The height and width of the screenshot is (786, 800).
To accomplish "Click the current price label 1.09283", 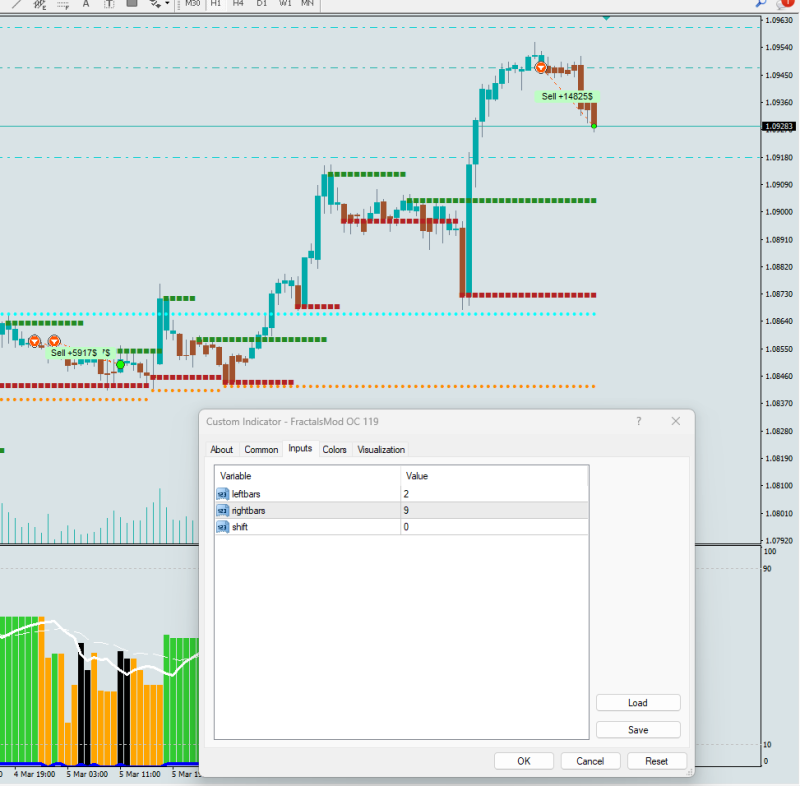I will pyautogui.click(x=779, y=126).
